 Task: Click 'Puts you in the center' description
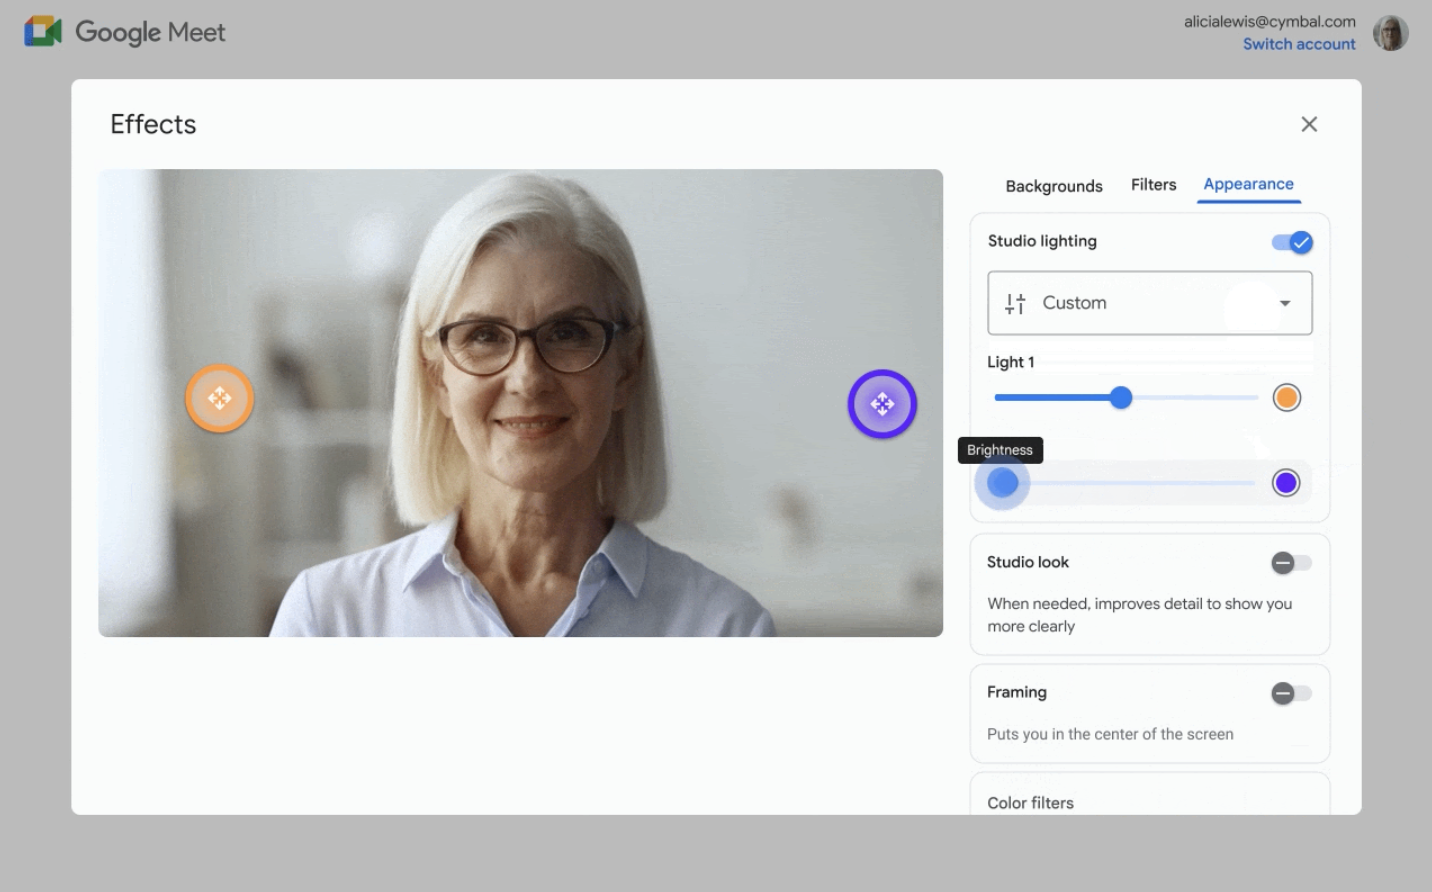[1110, 734]
